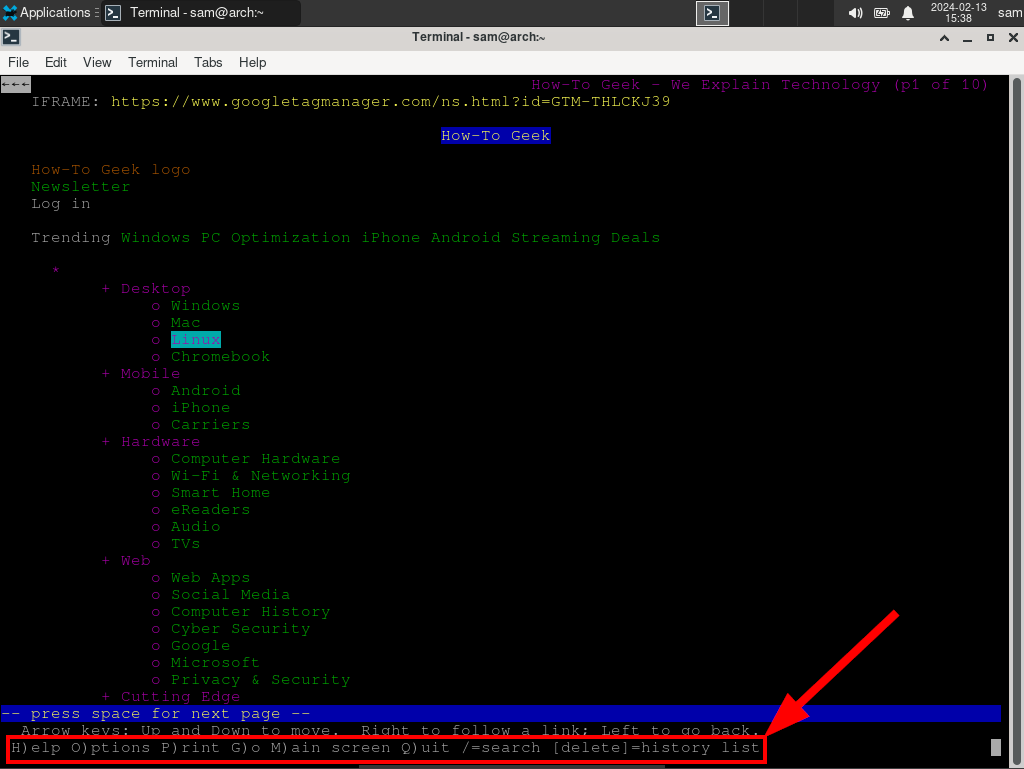Click the Deals trending link
Screen dimensions: 1024x769
pos(635,238)
